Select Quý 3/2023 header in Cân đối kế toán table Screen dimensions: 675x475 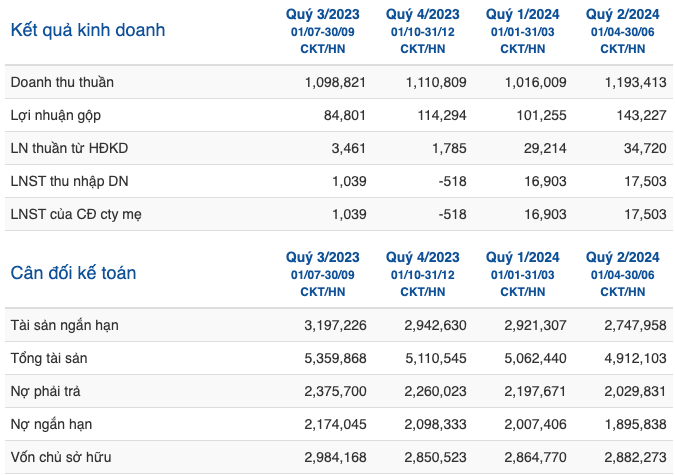[x=322, y=257]
